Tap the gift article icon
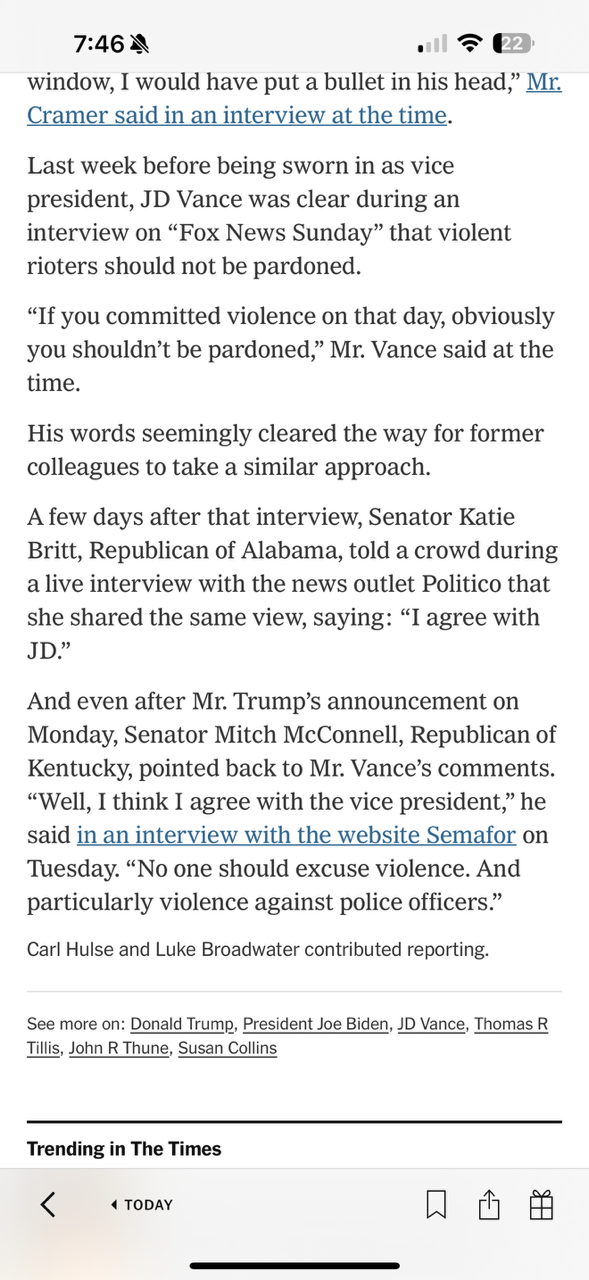This screenshot has width=589, height=1280. point(541,1205)
